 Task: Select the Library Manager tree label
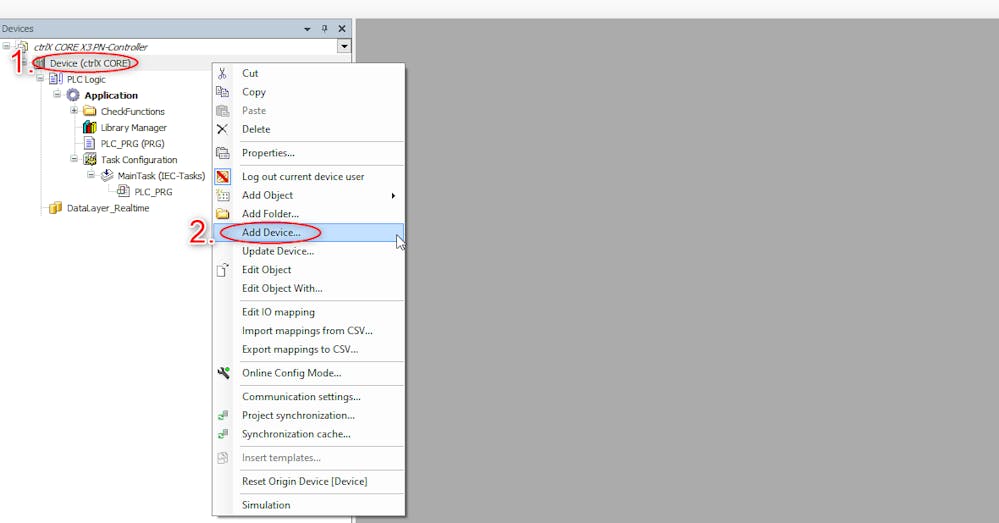(x=133, y=127)
